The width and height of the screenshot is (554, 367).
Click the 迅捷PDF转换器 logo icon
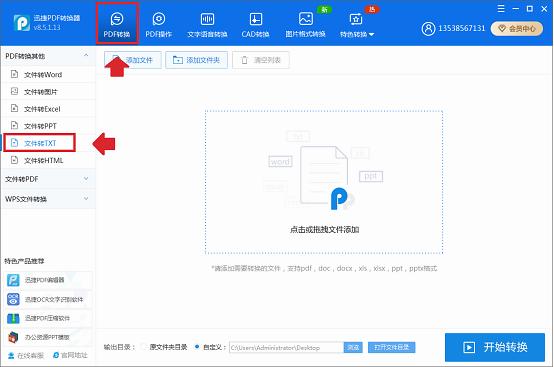point(21,23)
